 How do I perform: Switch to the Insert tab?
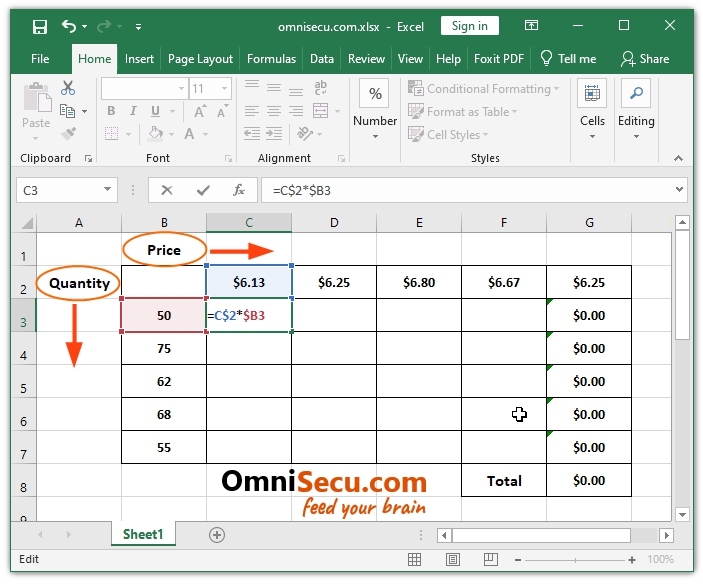[139, 59]
